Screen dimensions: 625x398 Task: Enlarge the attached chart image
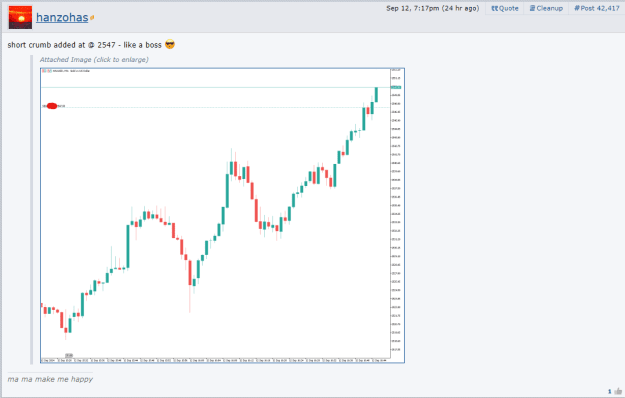tap(222, 216)
